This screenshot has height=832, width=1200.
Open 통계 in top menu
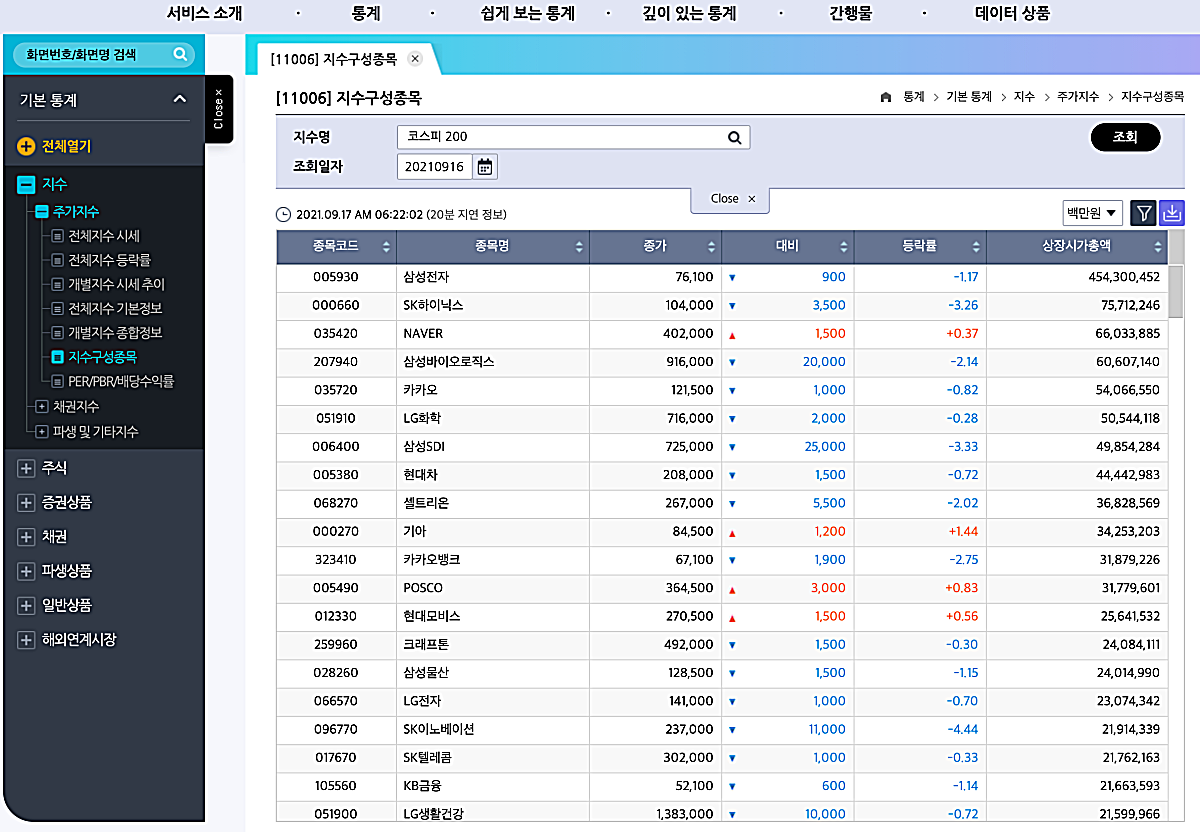point(366,14)
